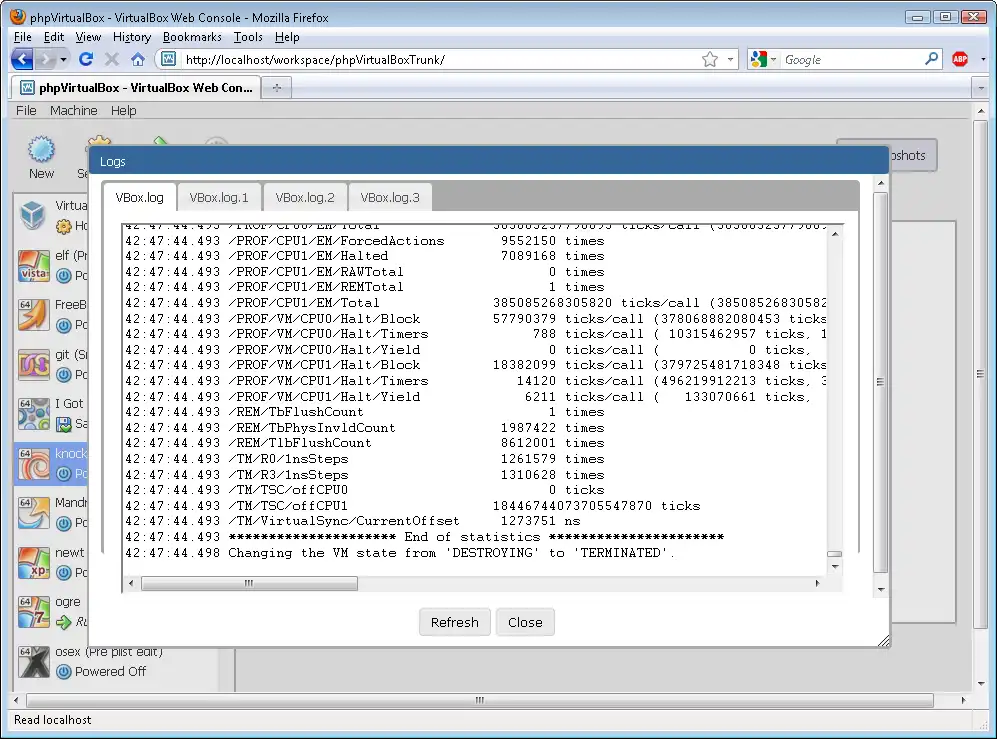
Task: Select the elf Vista VM icon
Action: 34,265
